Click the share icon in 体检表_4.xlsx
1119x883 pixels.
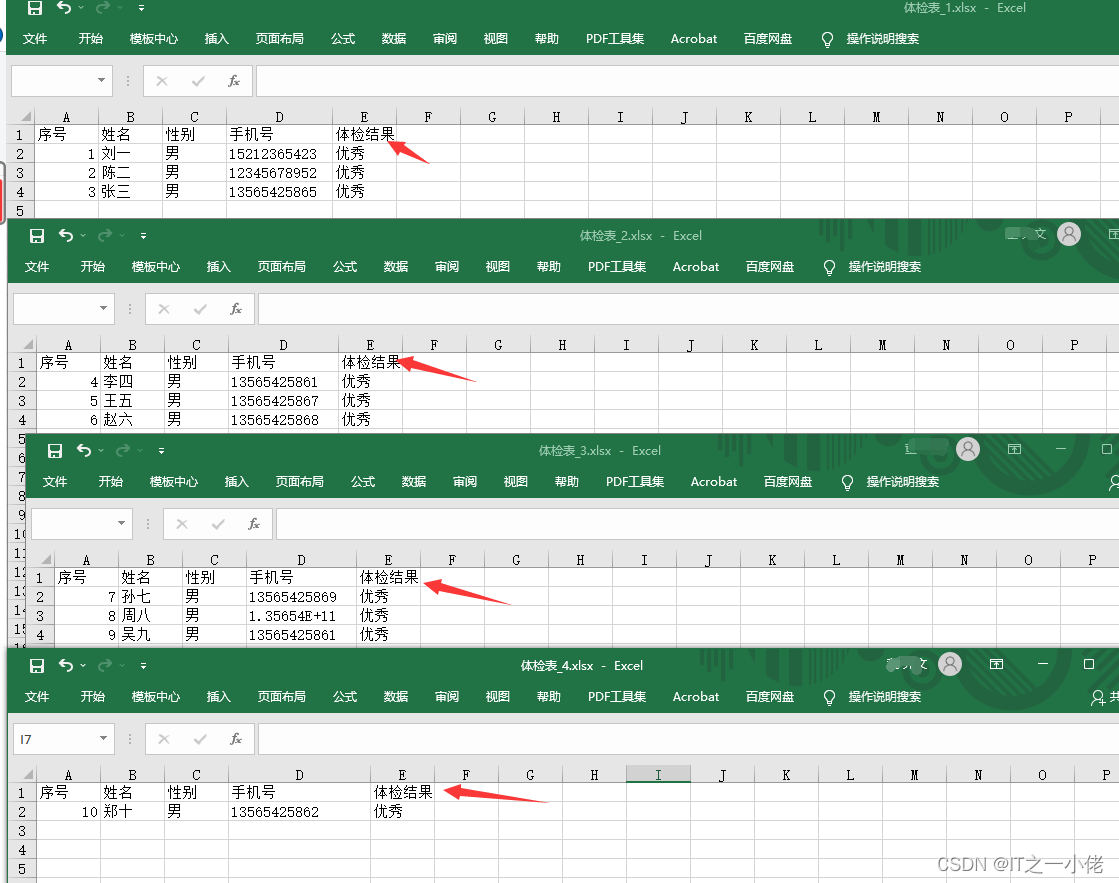(1098, 697)
